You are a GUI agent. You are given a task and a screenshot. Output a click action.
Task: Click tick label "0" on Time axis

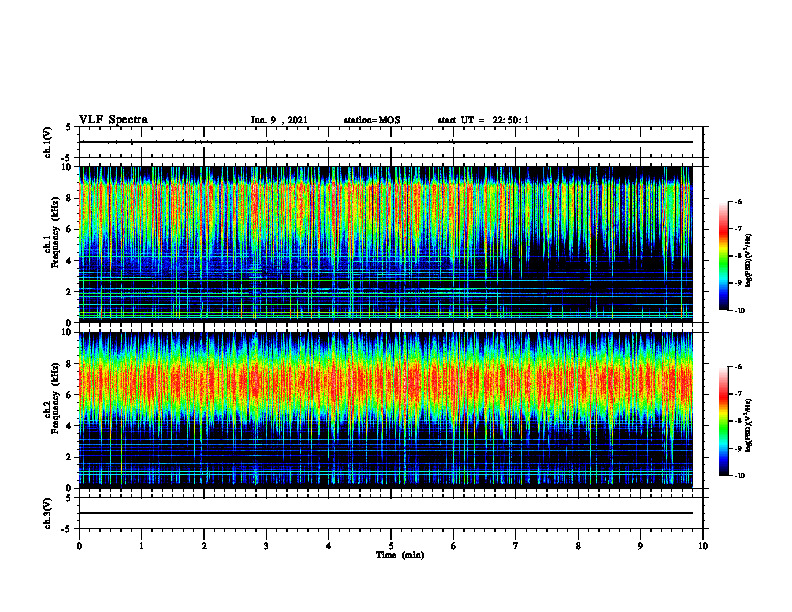pyautogui.click(x=79, y=546)
